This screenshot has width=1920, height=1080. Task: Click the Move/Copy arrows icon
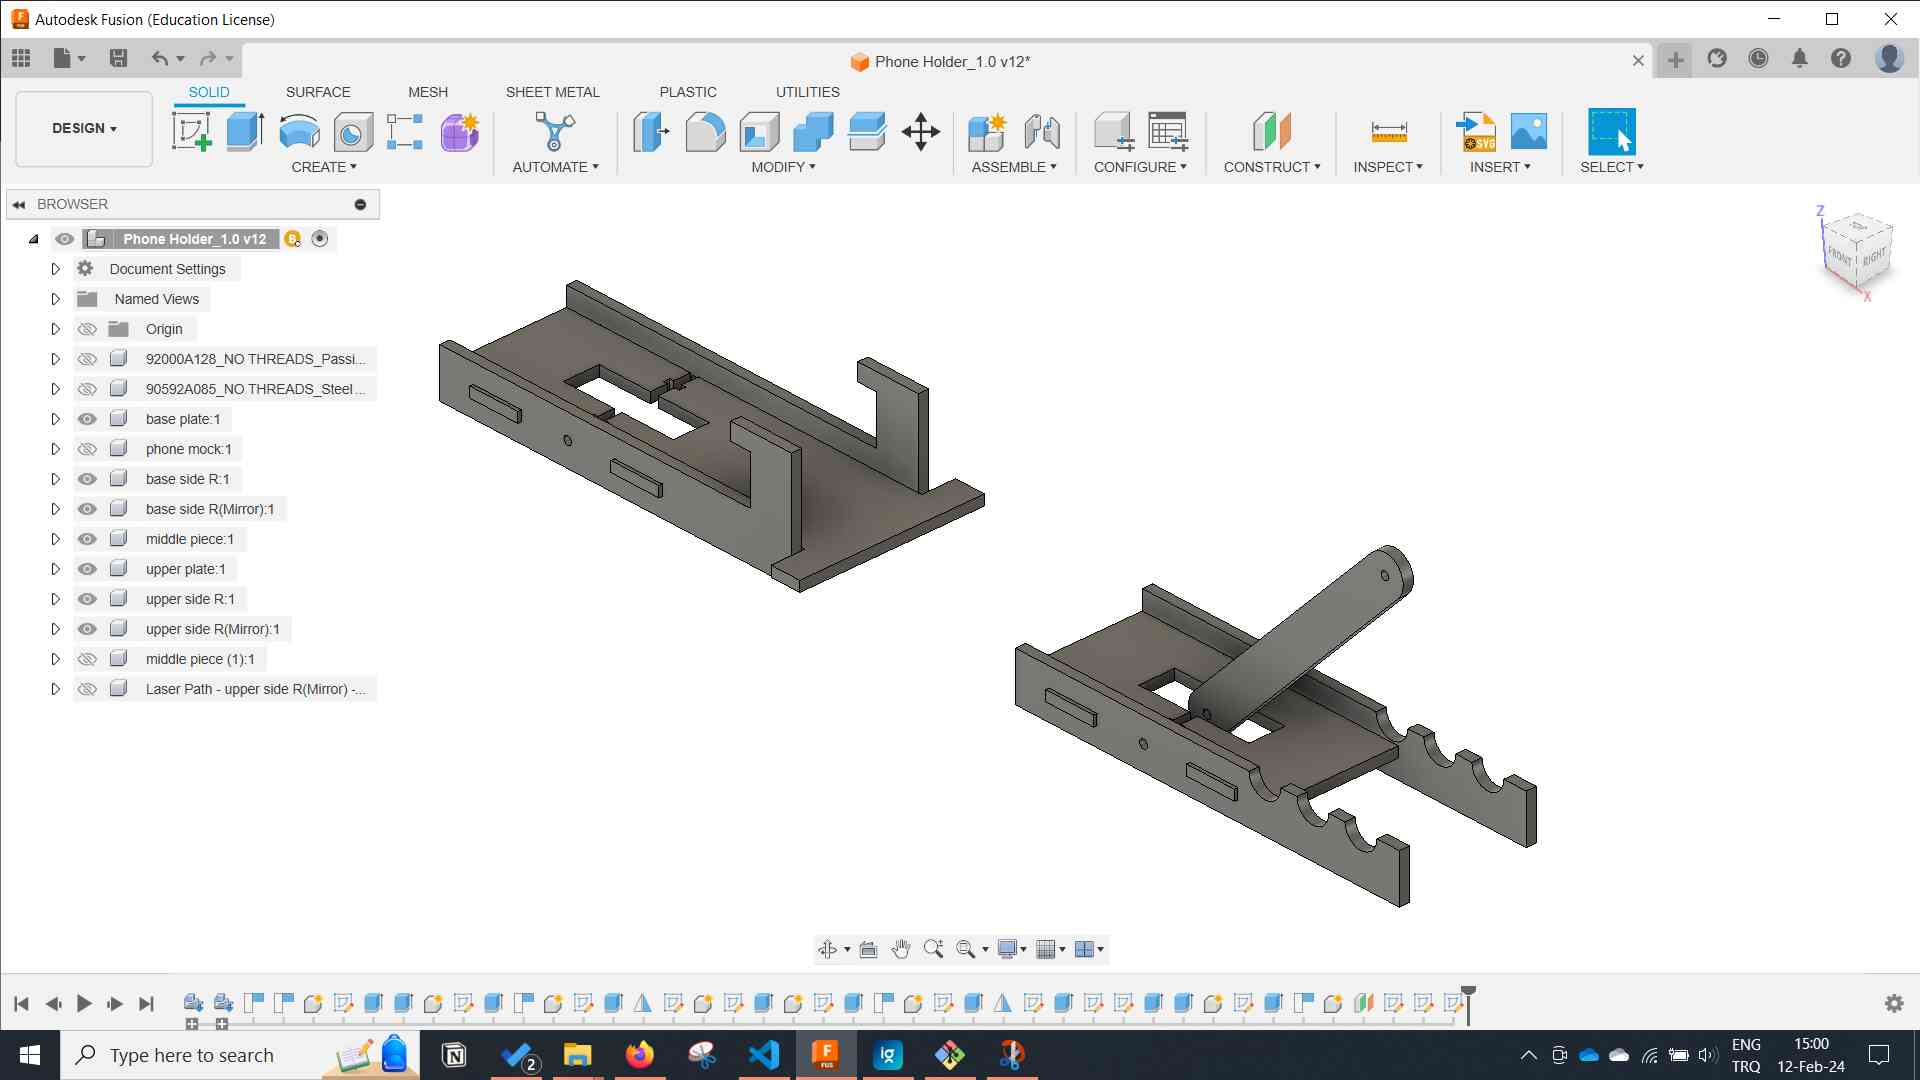(920, 132)
